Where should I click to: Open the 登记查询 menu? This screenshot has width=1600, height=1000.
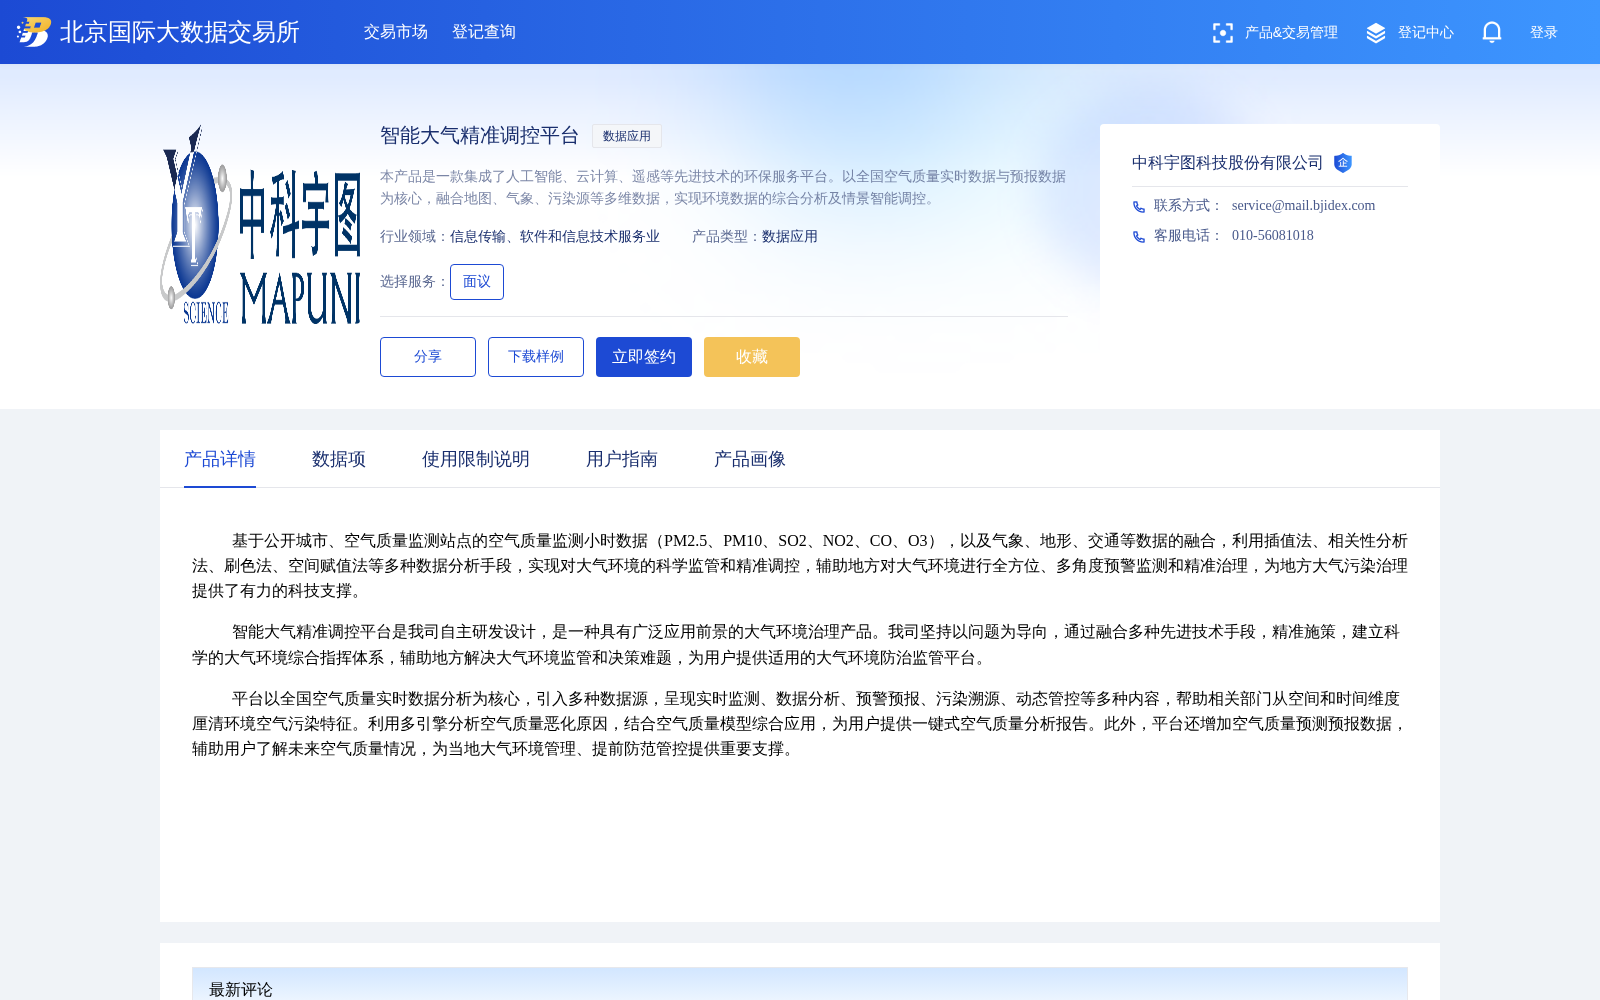(x=484, y=32)
